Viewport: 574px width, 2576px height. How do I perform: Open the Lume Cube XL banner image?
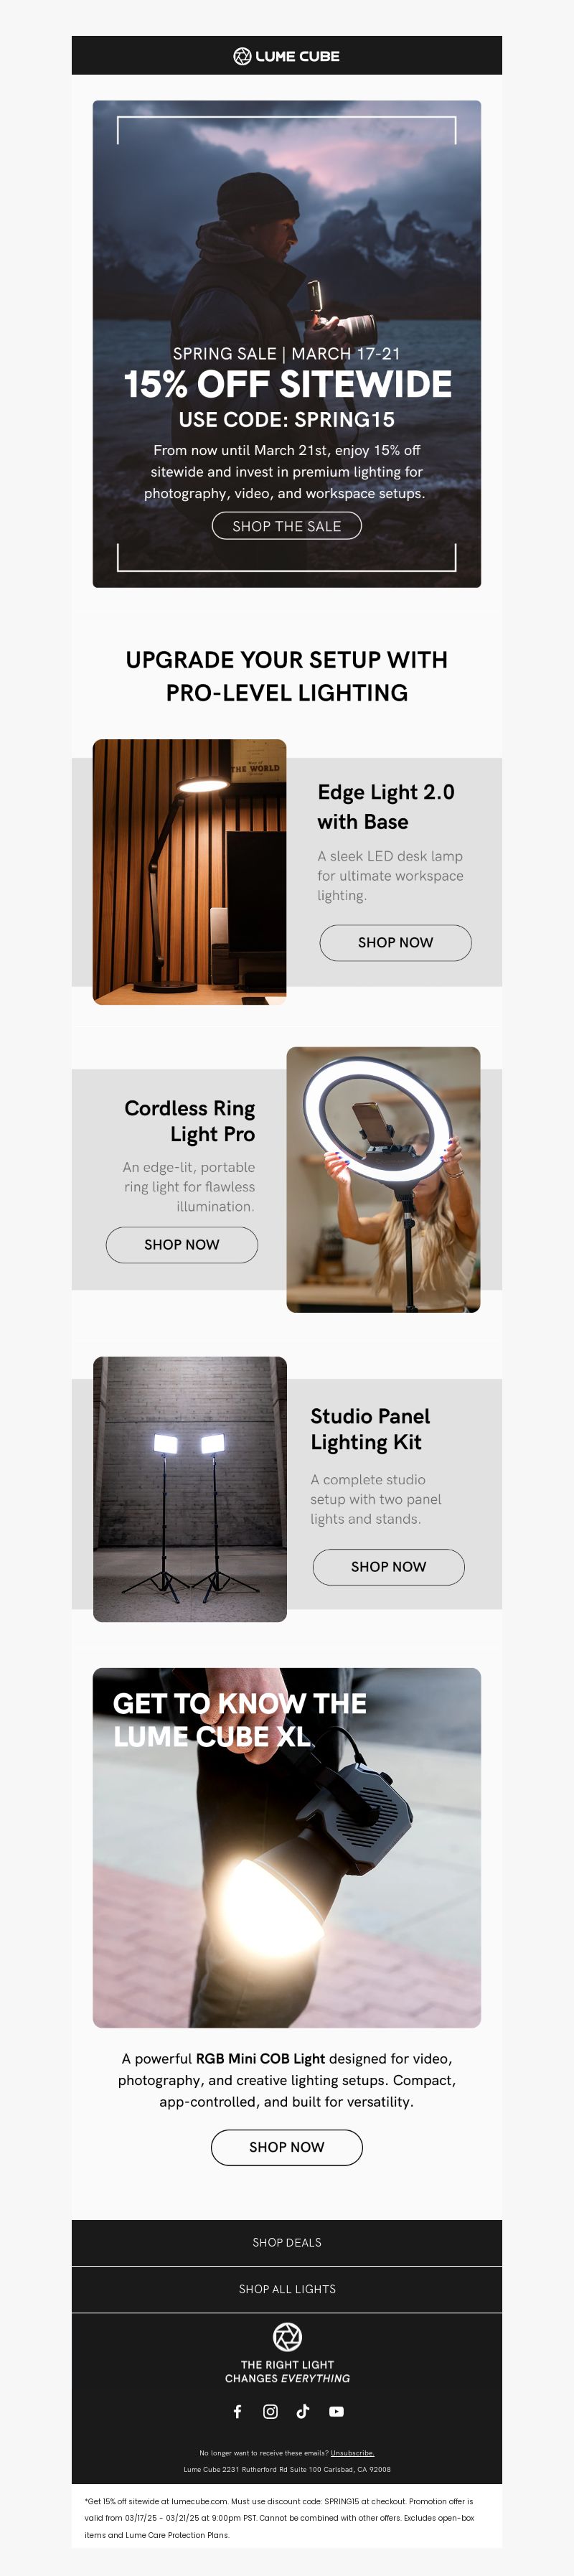287,1847
